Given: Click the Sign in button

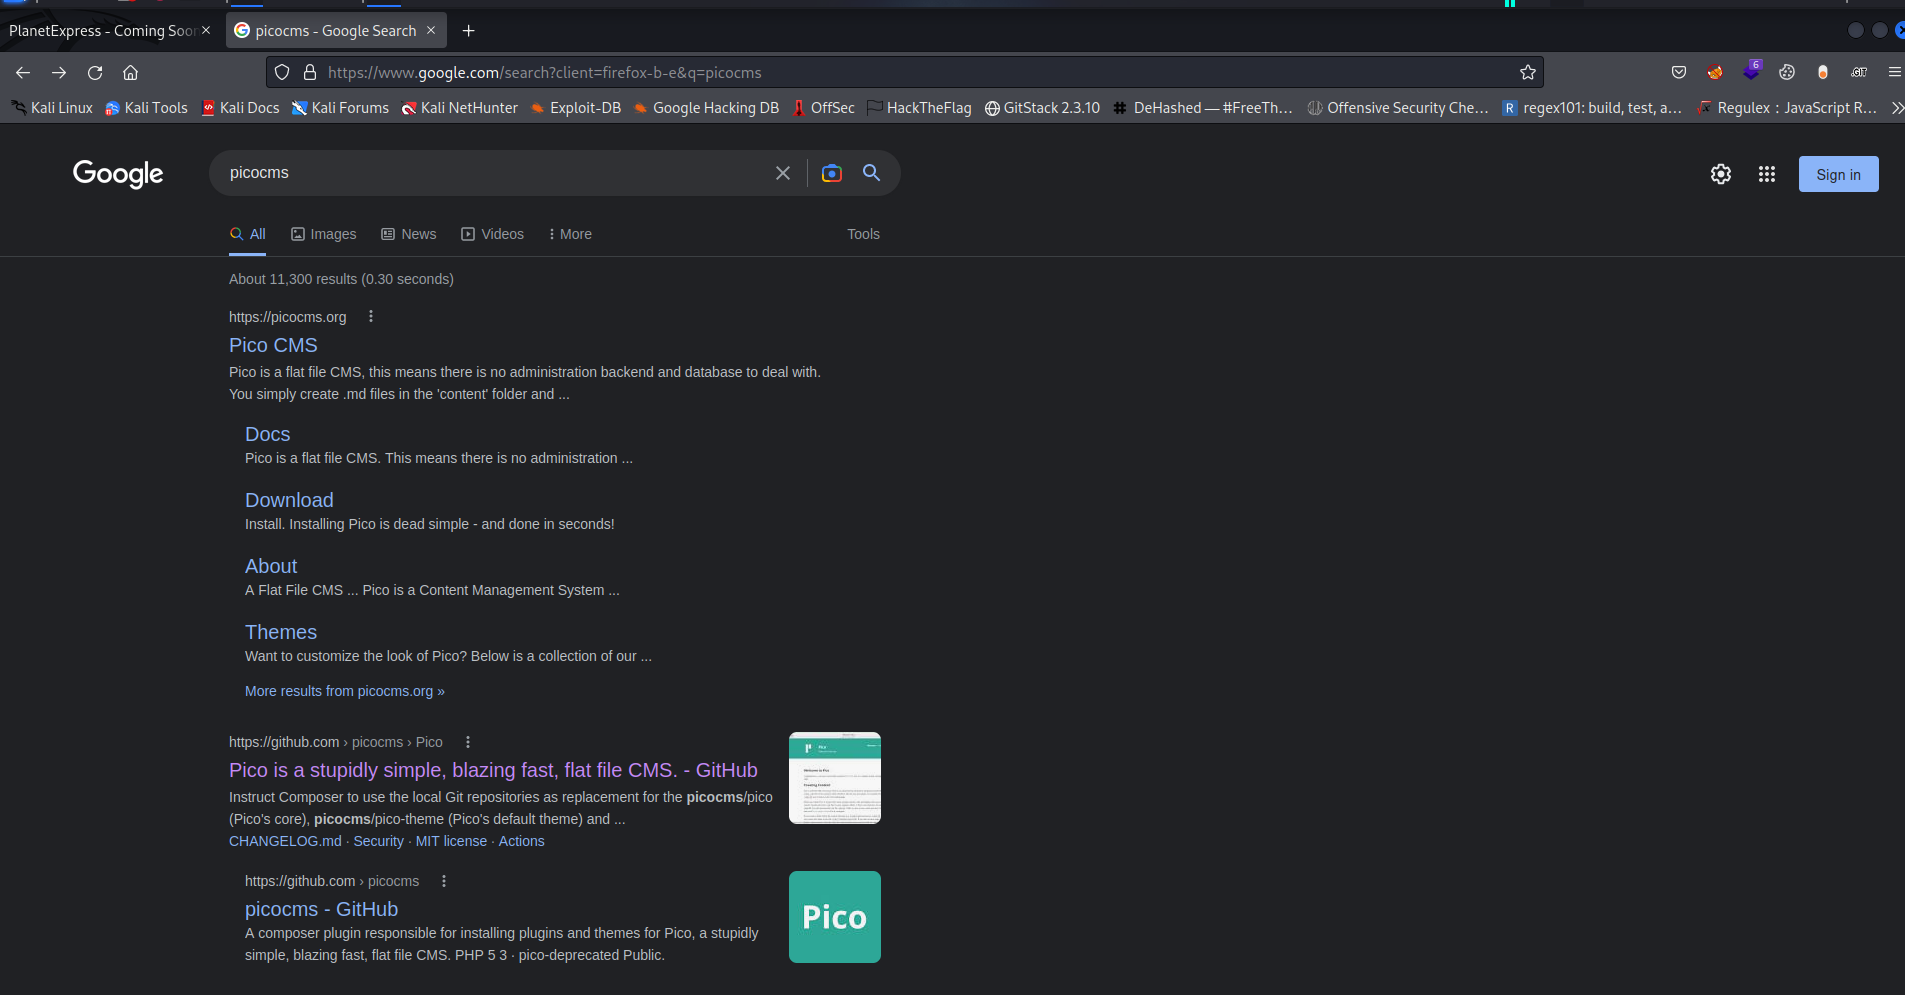Looking at the screenshot, I should tap(1838, 174).
